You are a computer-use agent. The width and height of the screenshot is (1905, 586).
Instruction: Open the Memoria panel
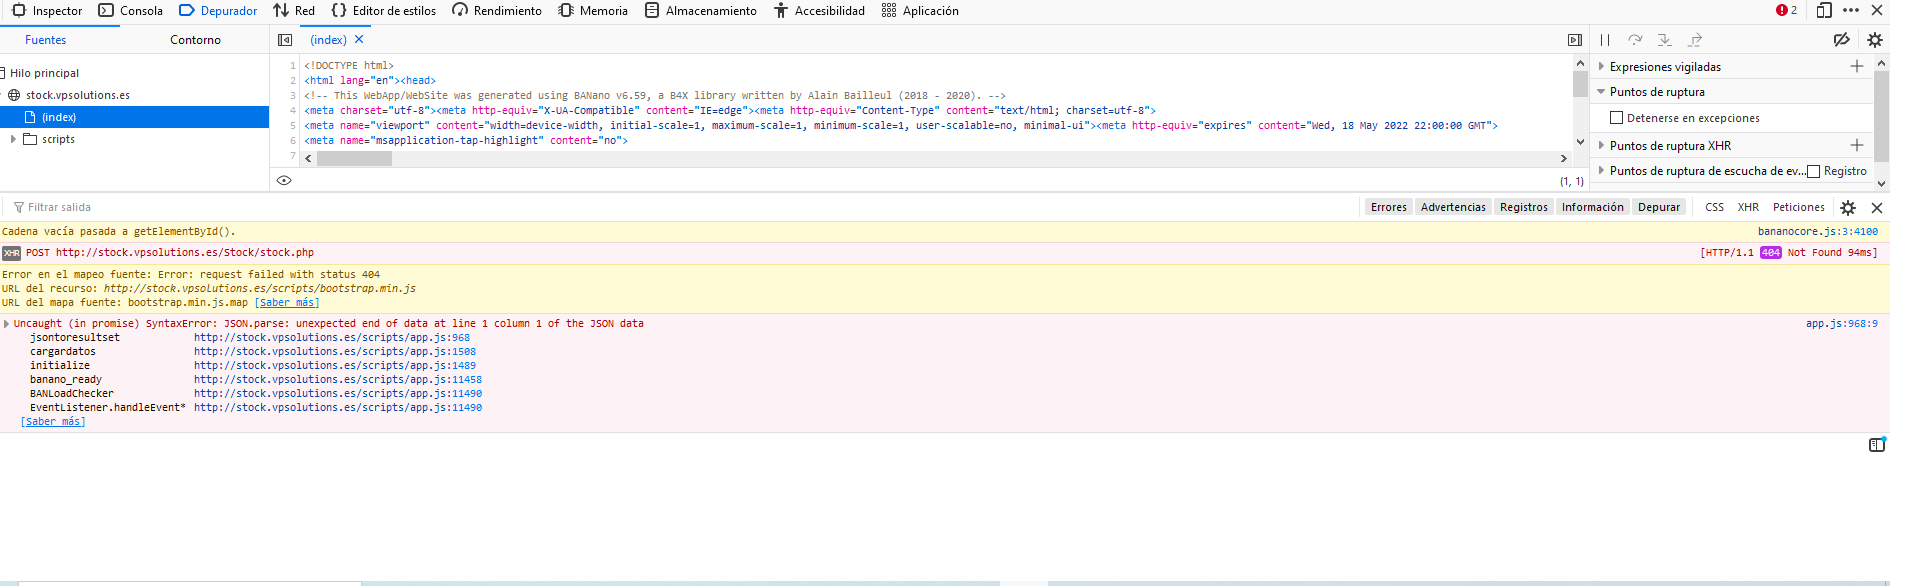point(593,11)
